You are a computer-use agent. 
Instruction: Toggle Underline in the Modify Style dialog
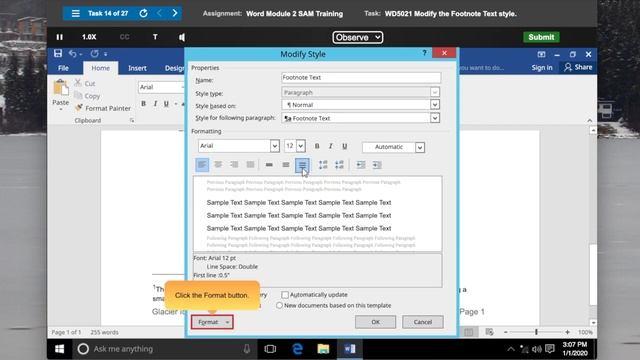(x=344, y=146)
